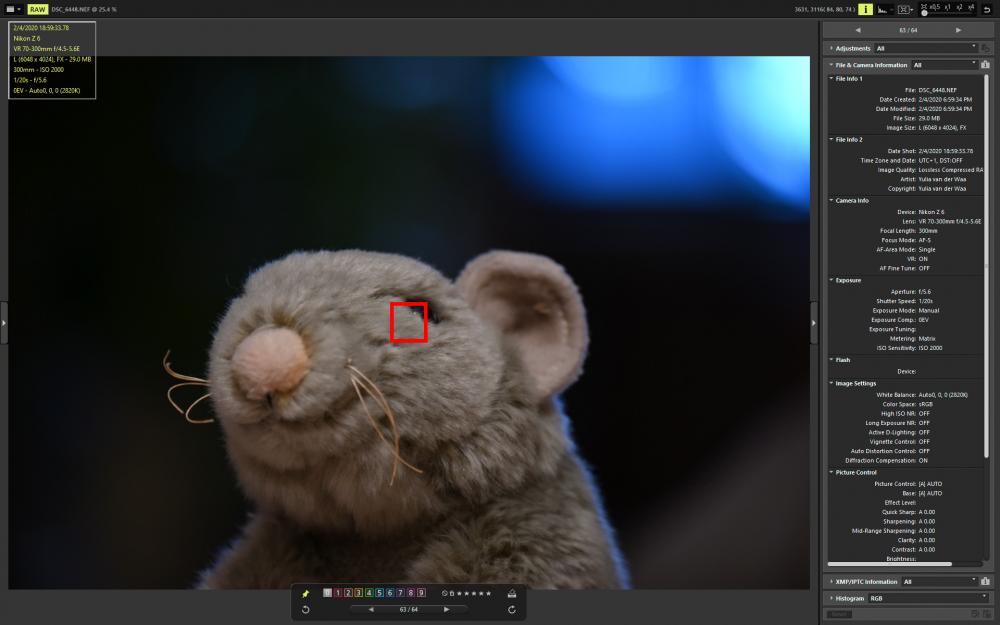This screenshot has height=625, width=1000.
Task: Toggle the left panel collapse handle
Action: pyautogui.click(x=4, y=323)
